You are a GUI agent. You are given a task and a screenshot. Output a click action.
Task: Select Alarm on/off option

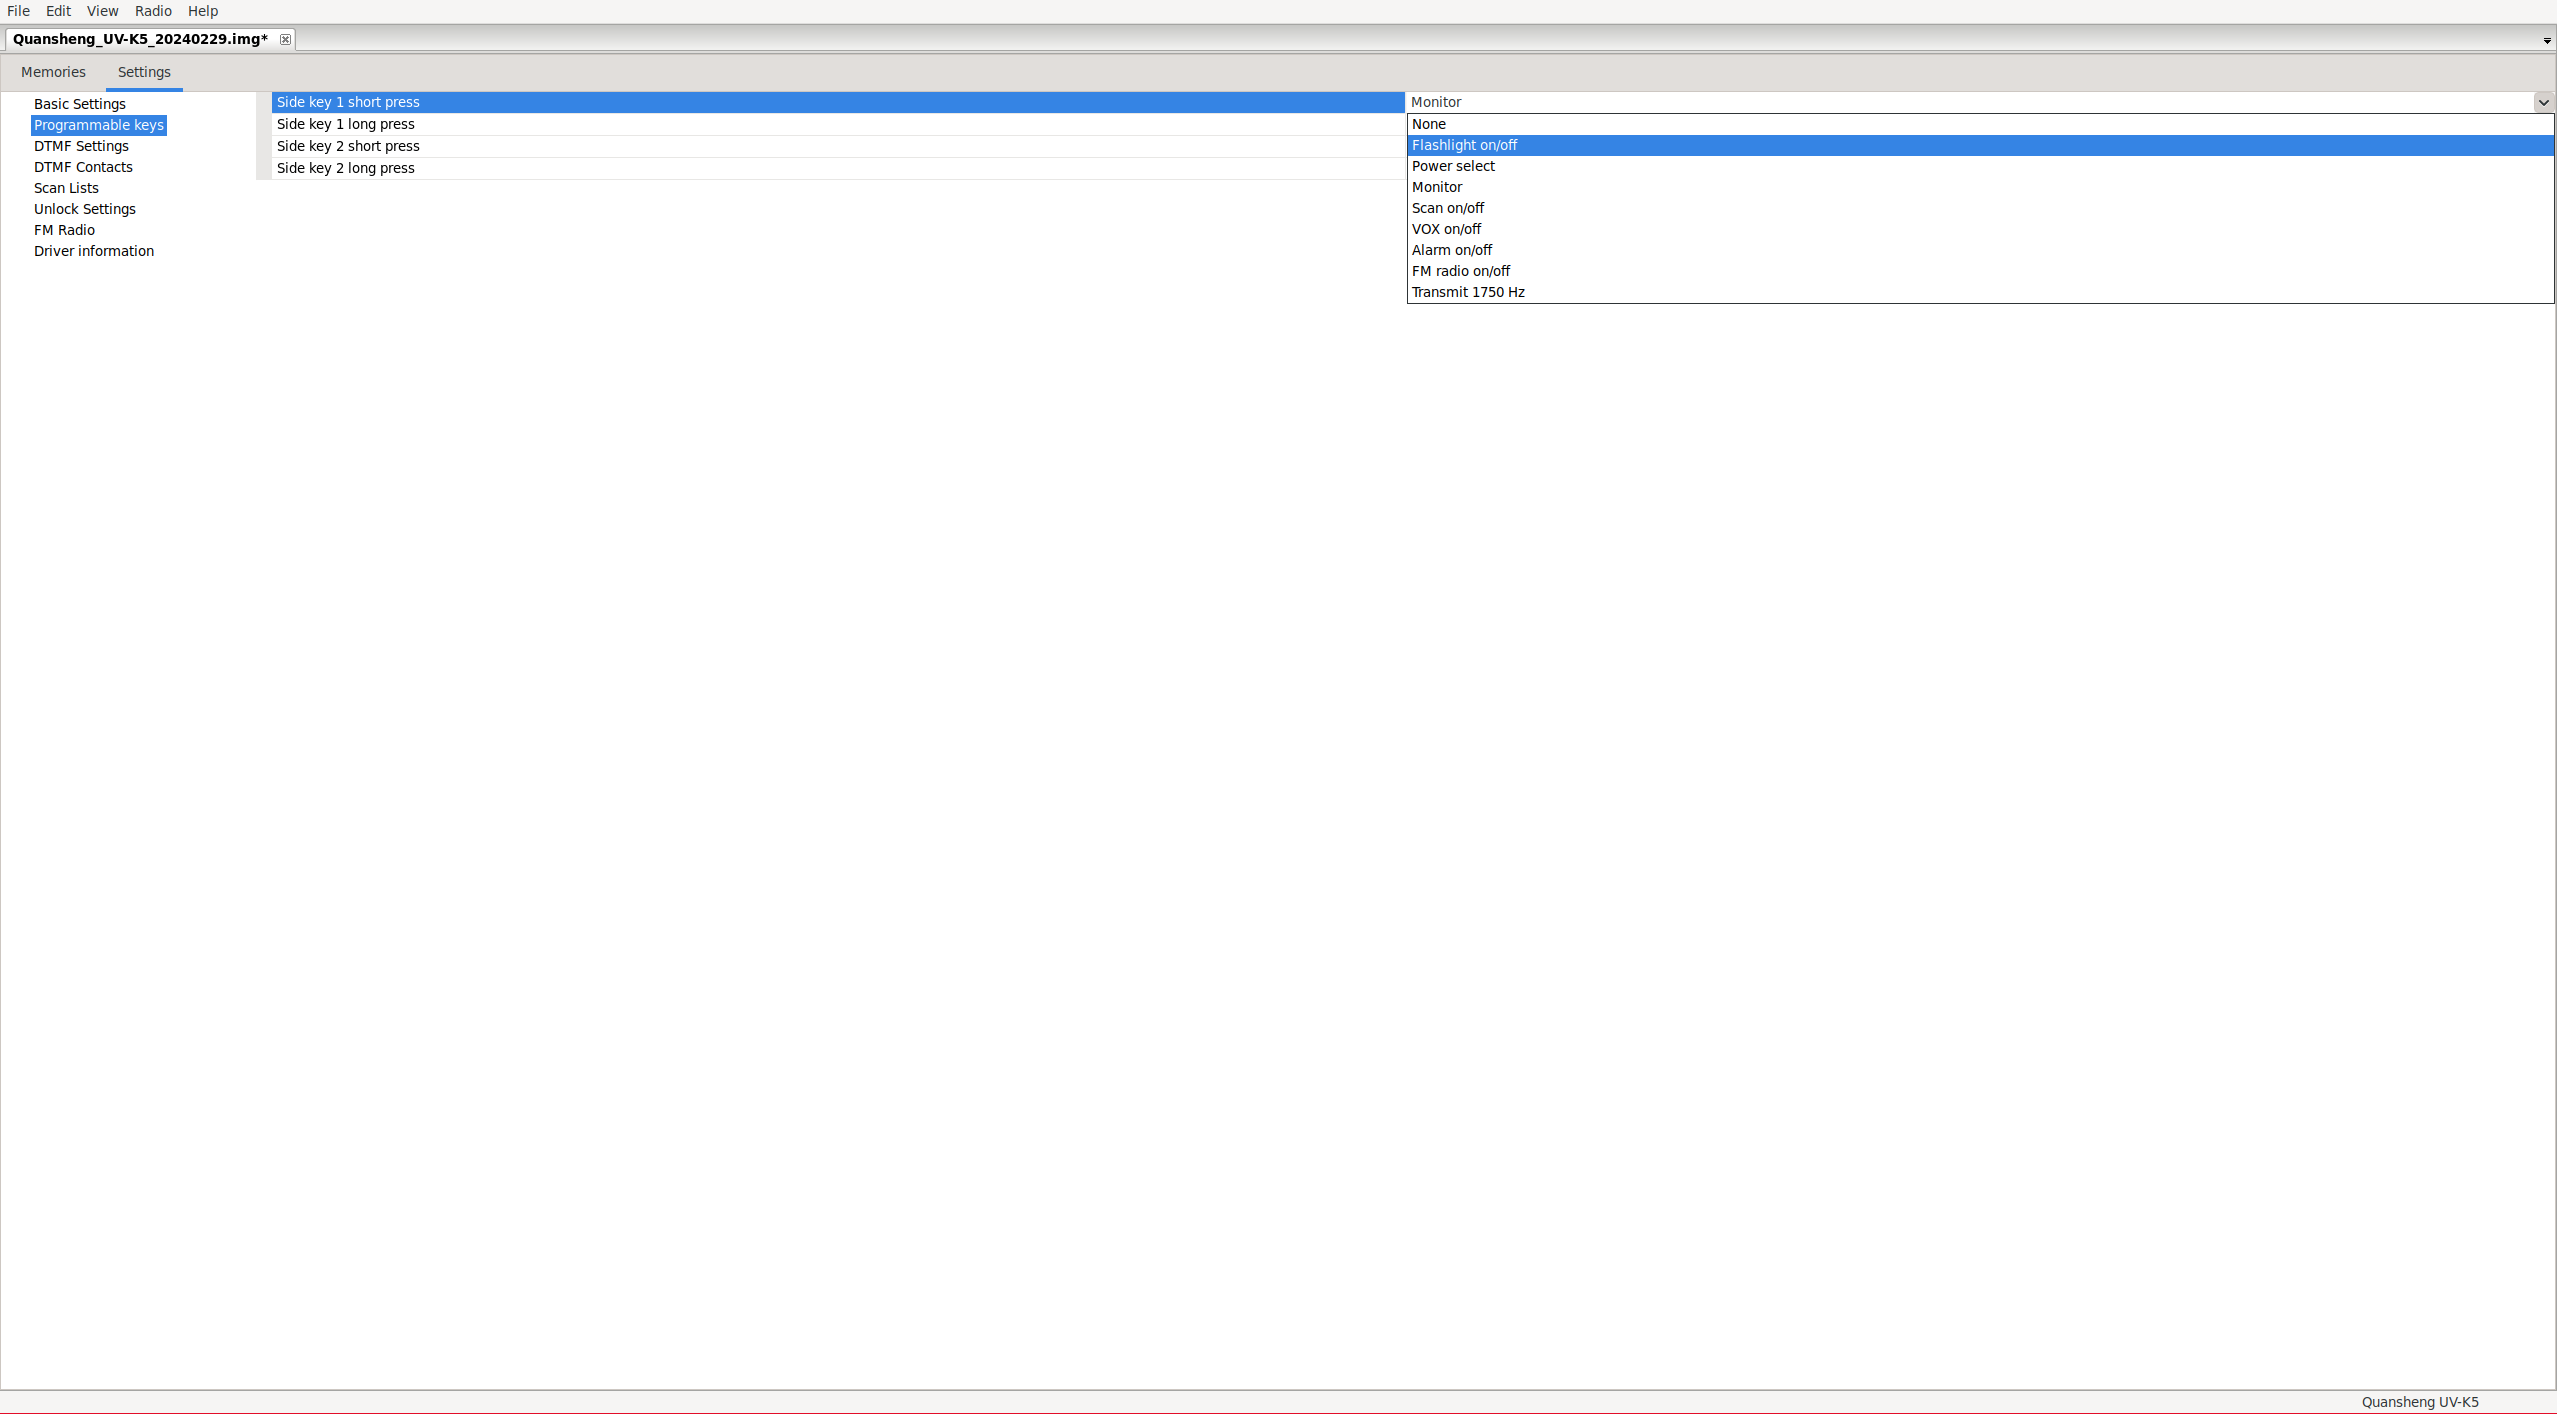click(1452, 250)
